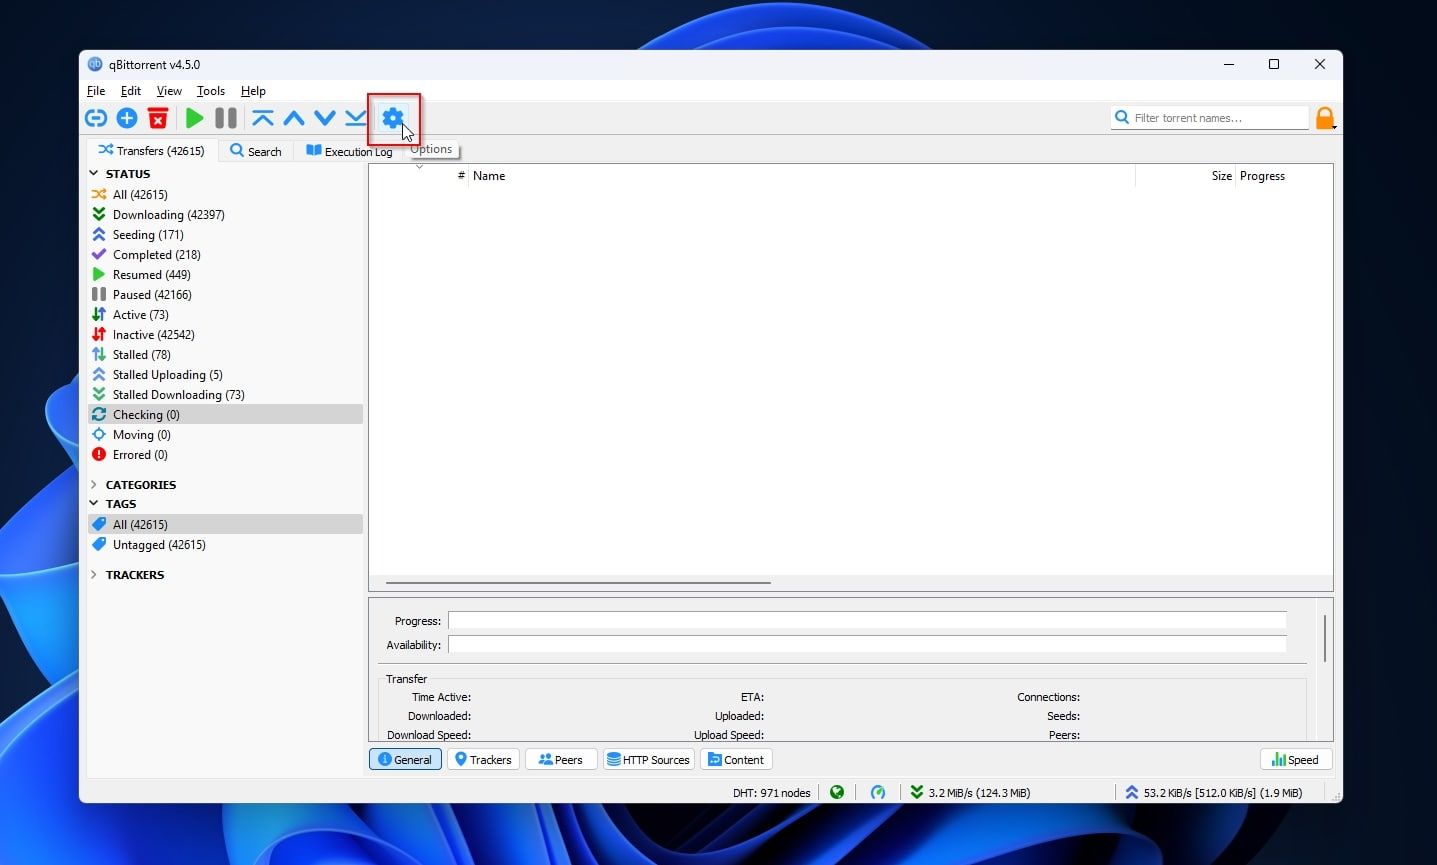Click the padlock icon near the filter box

1325,117
